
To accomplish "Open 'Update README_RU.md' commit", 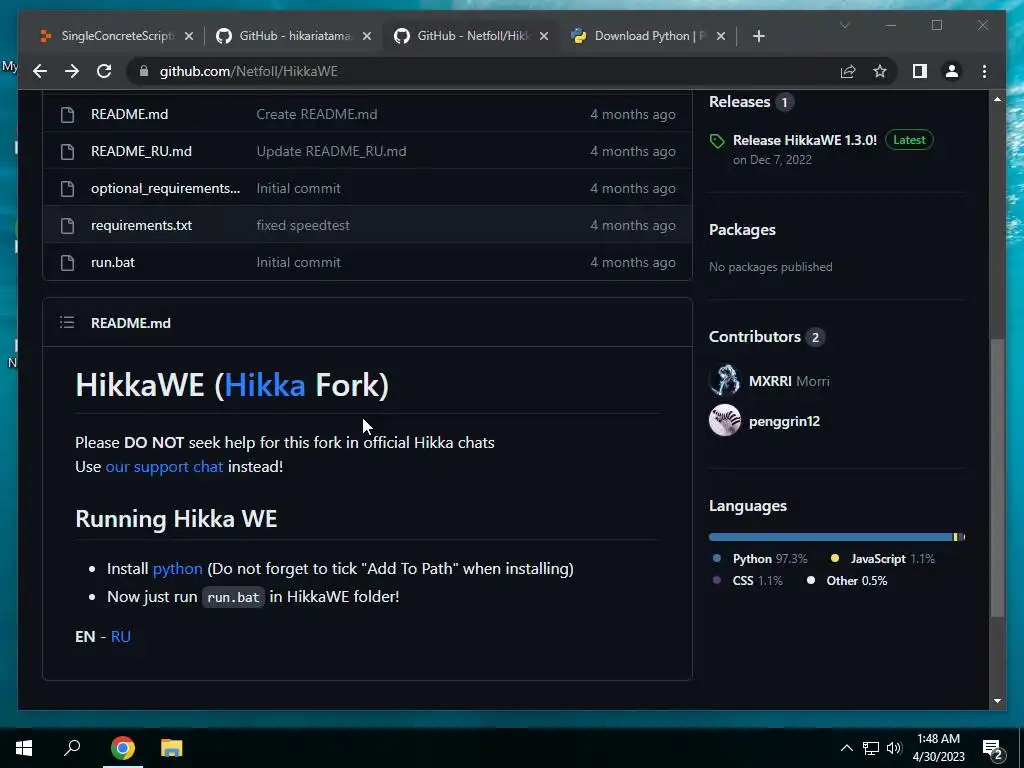I will pos(331,152).
